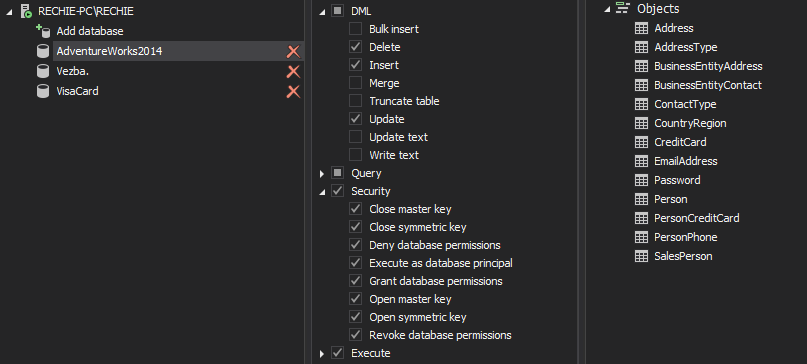Collapse the RECHIE-PC\RECHIE server node
The width and height of the screenshot is (807, 364).
pos(9,12)
